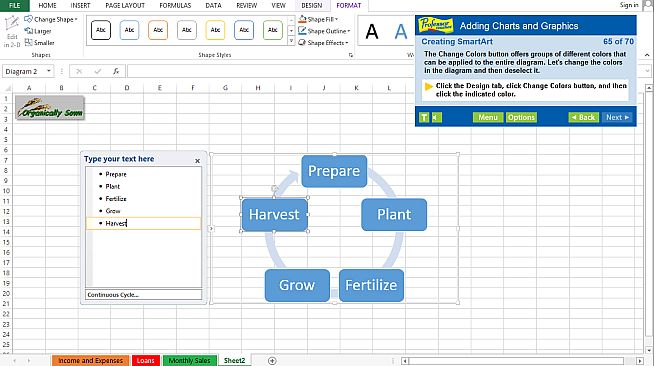The width and height of the screenshot is (654, 366).
Task: Open the Monthly Sales sheet tab
Action: (189, 361)
